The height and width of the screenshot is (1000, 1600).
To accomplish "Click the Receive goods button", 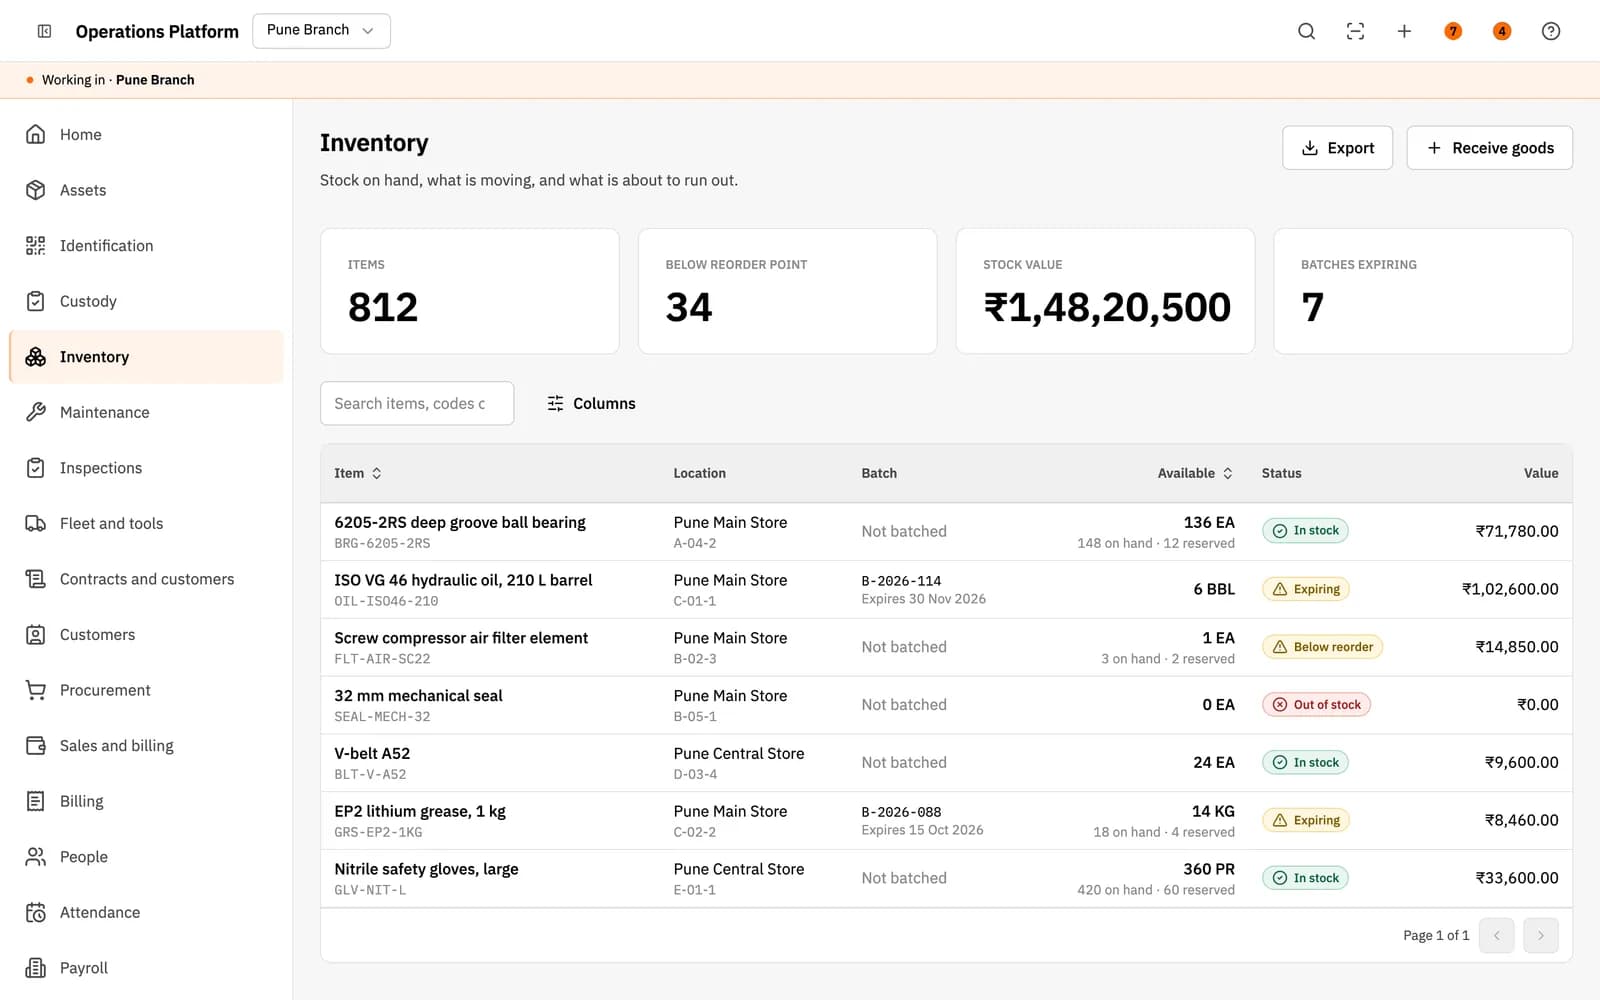I will coord(1489,148).
